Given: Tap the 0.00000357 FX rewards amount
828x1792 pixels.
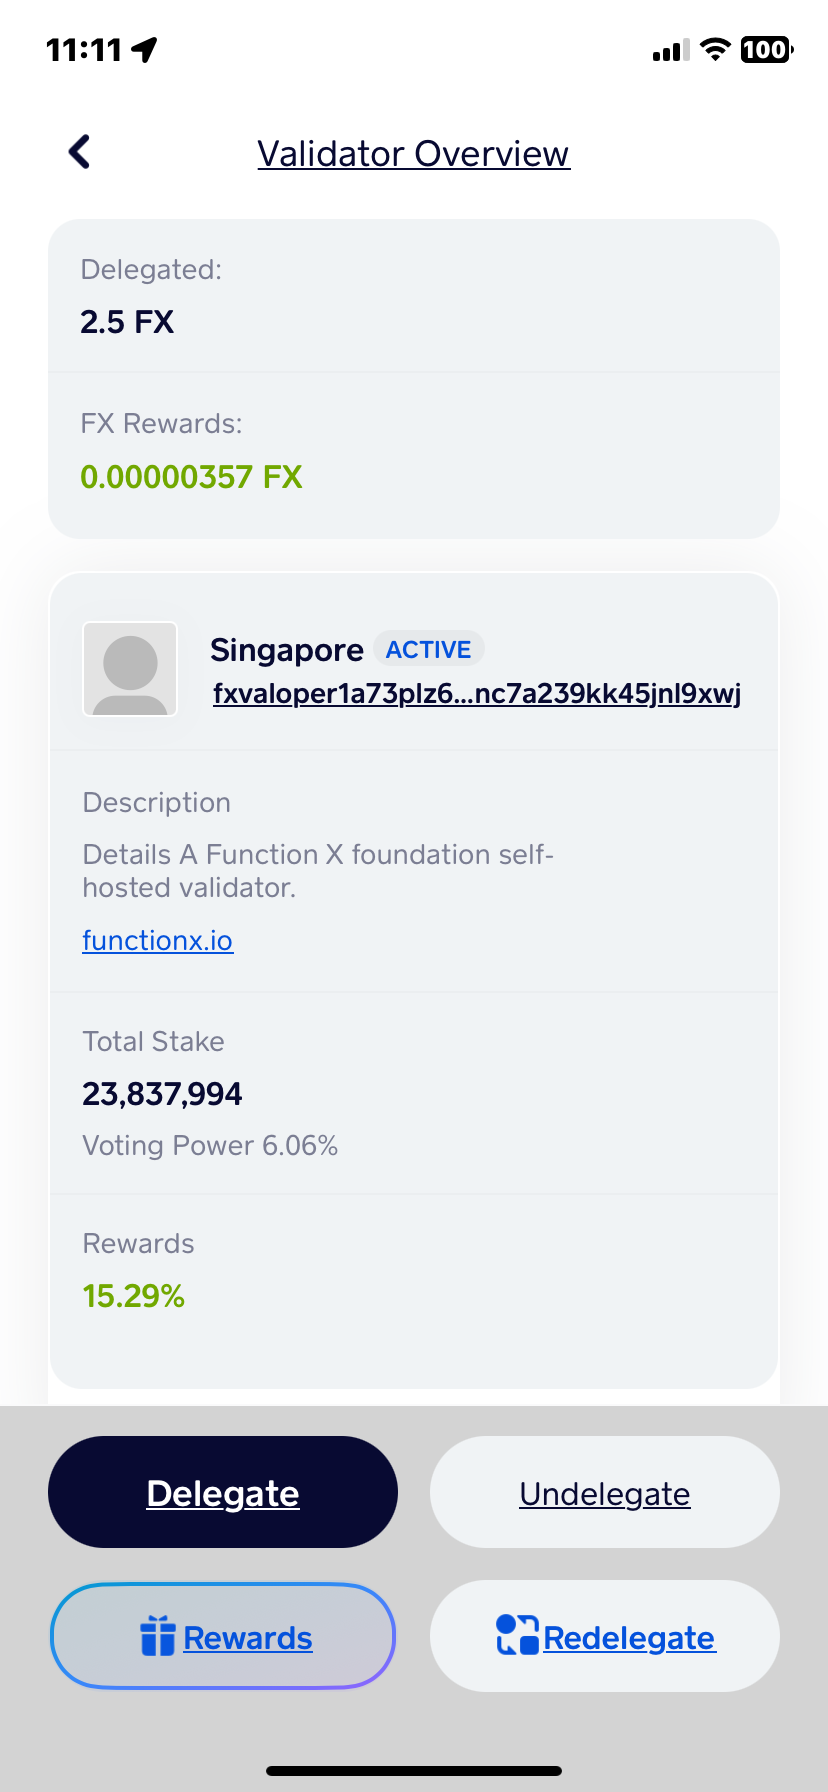Looking at the screenshot, I should [191, 476].
